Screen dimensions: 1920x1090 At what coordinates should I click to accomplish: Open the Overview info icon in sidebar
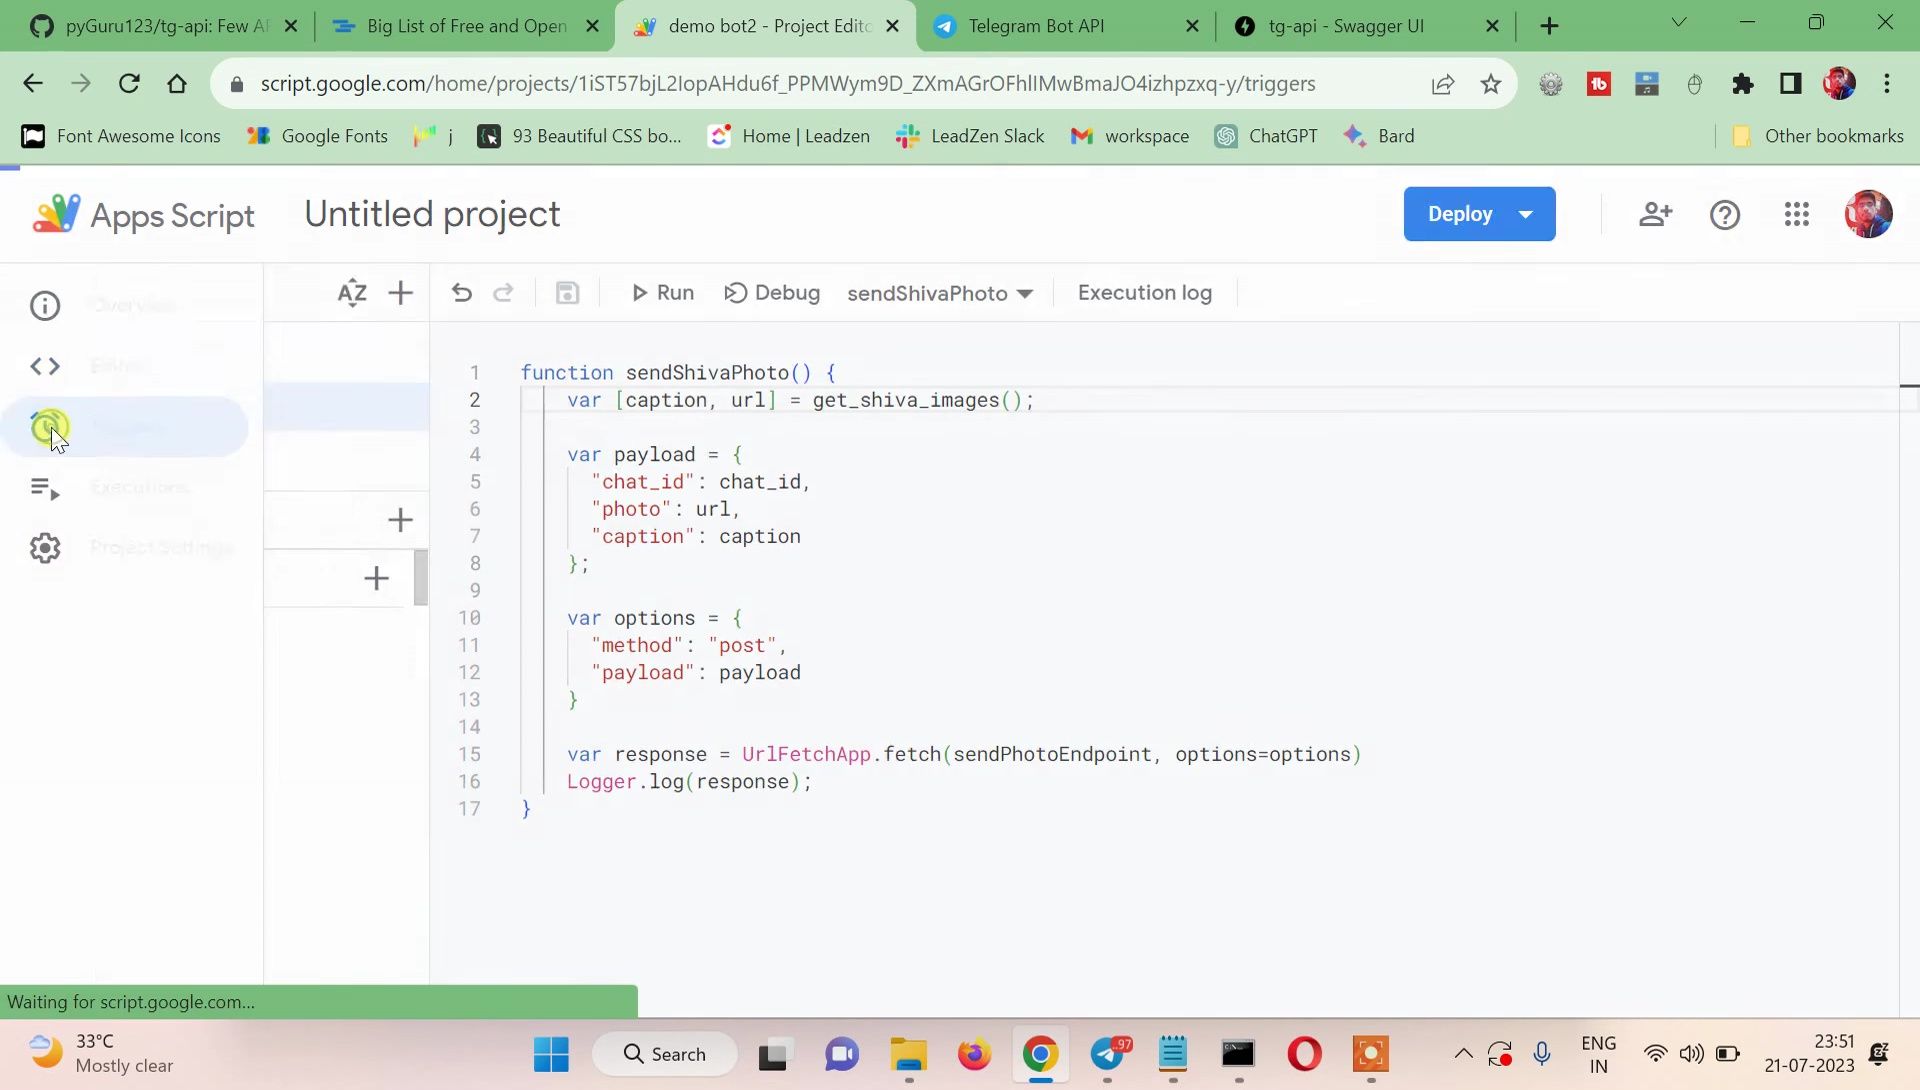coord(45,305)
